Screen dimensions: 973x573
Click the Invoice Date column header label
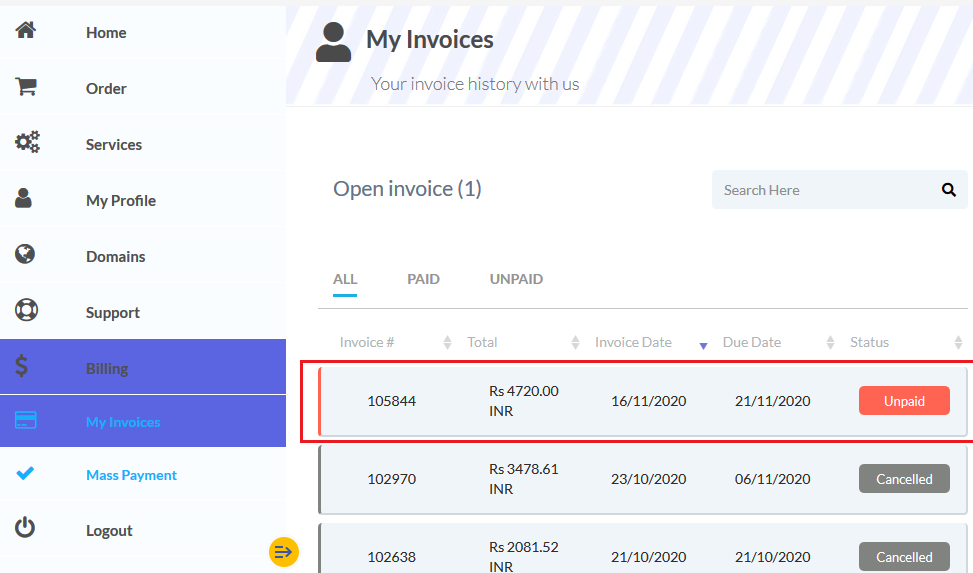tap(633, 342)
